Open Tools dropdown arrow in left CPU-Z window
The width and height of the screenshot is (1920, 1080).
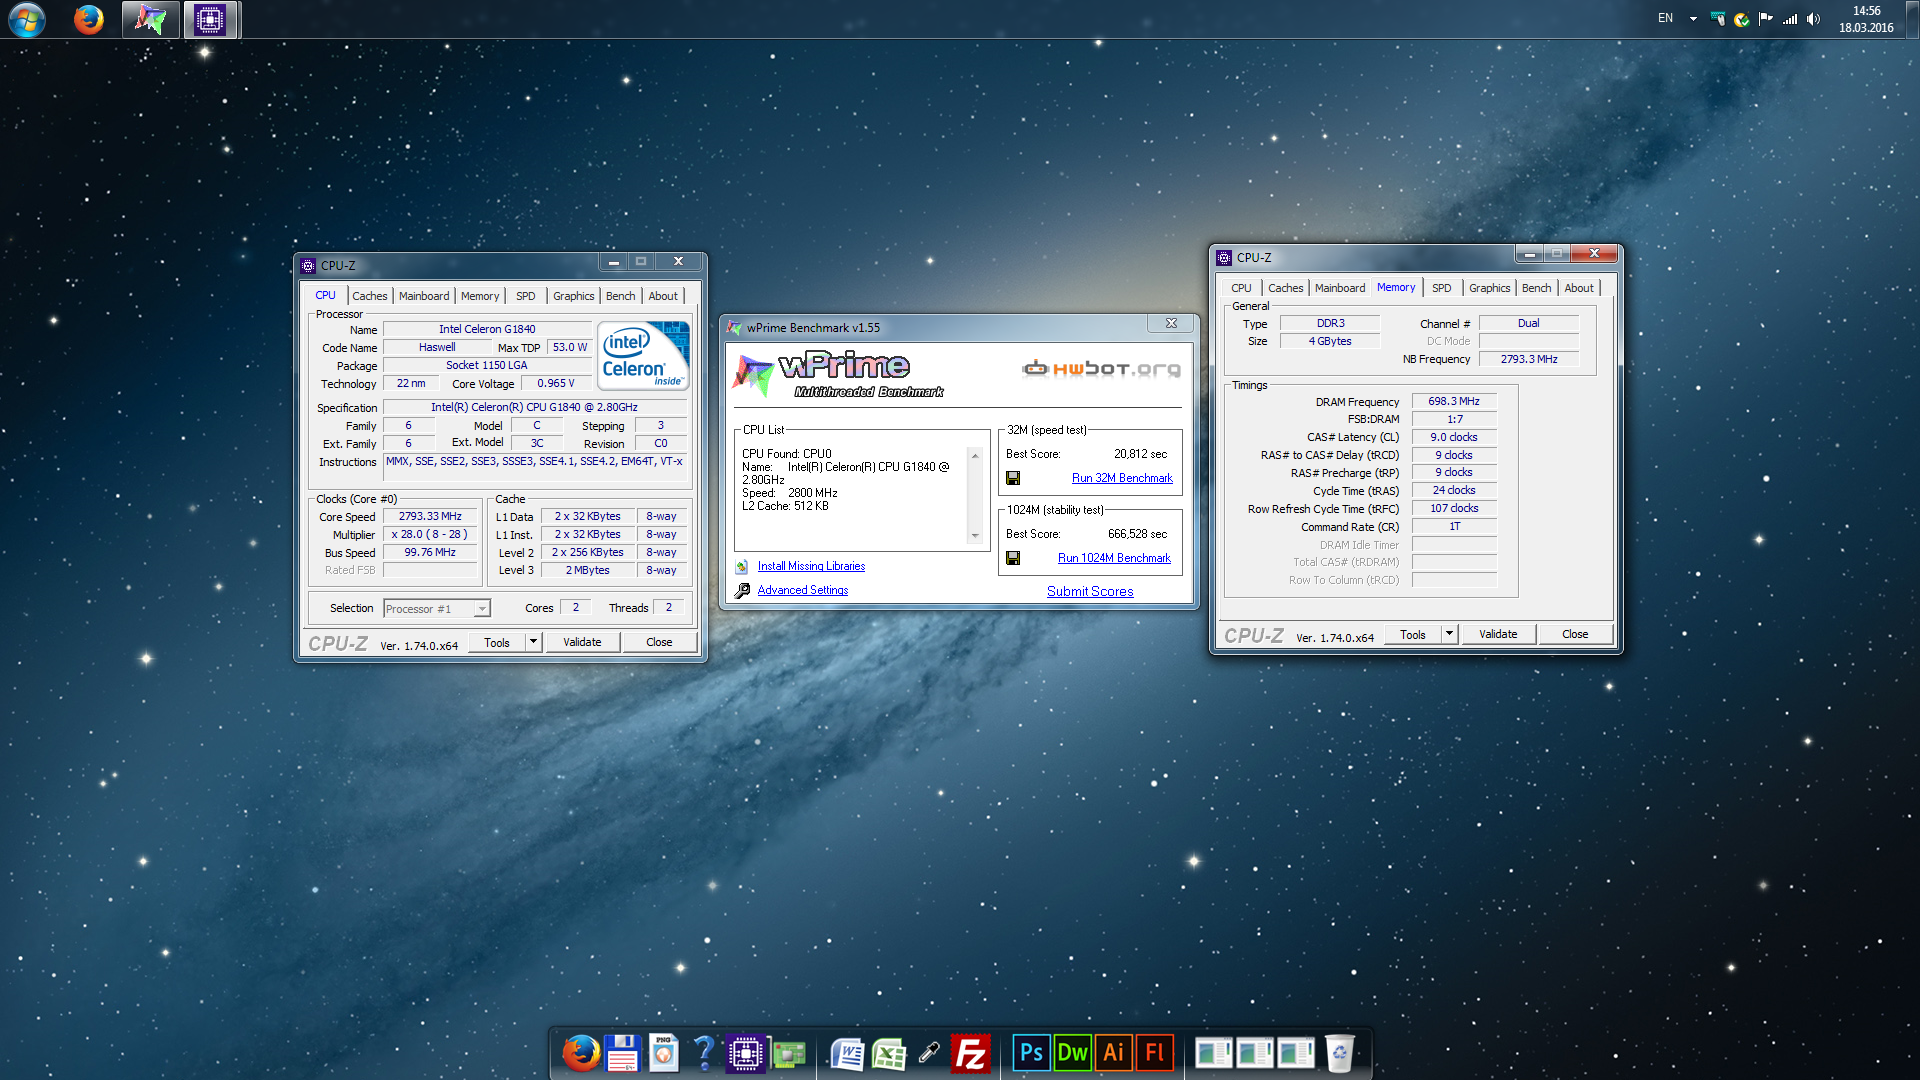534,642
